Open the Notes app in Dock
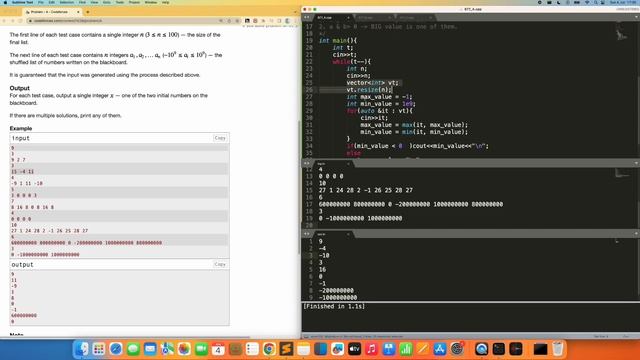640x360 pixels. pos(303,349)
